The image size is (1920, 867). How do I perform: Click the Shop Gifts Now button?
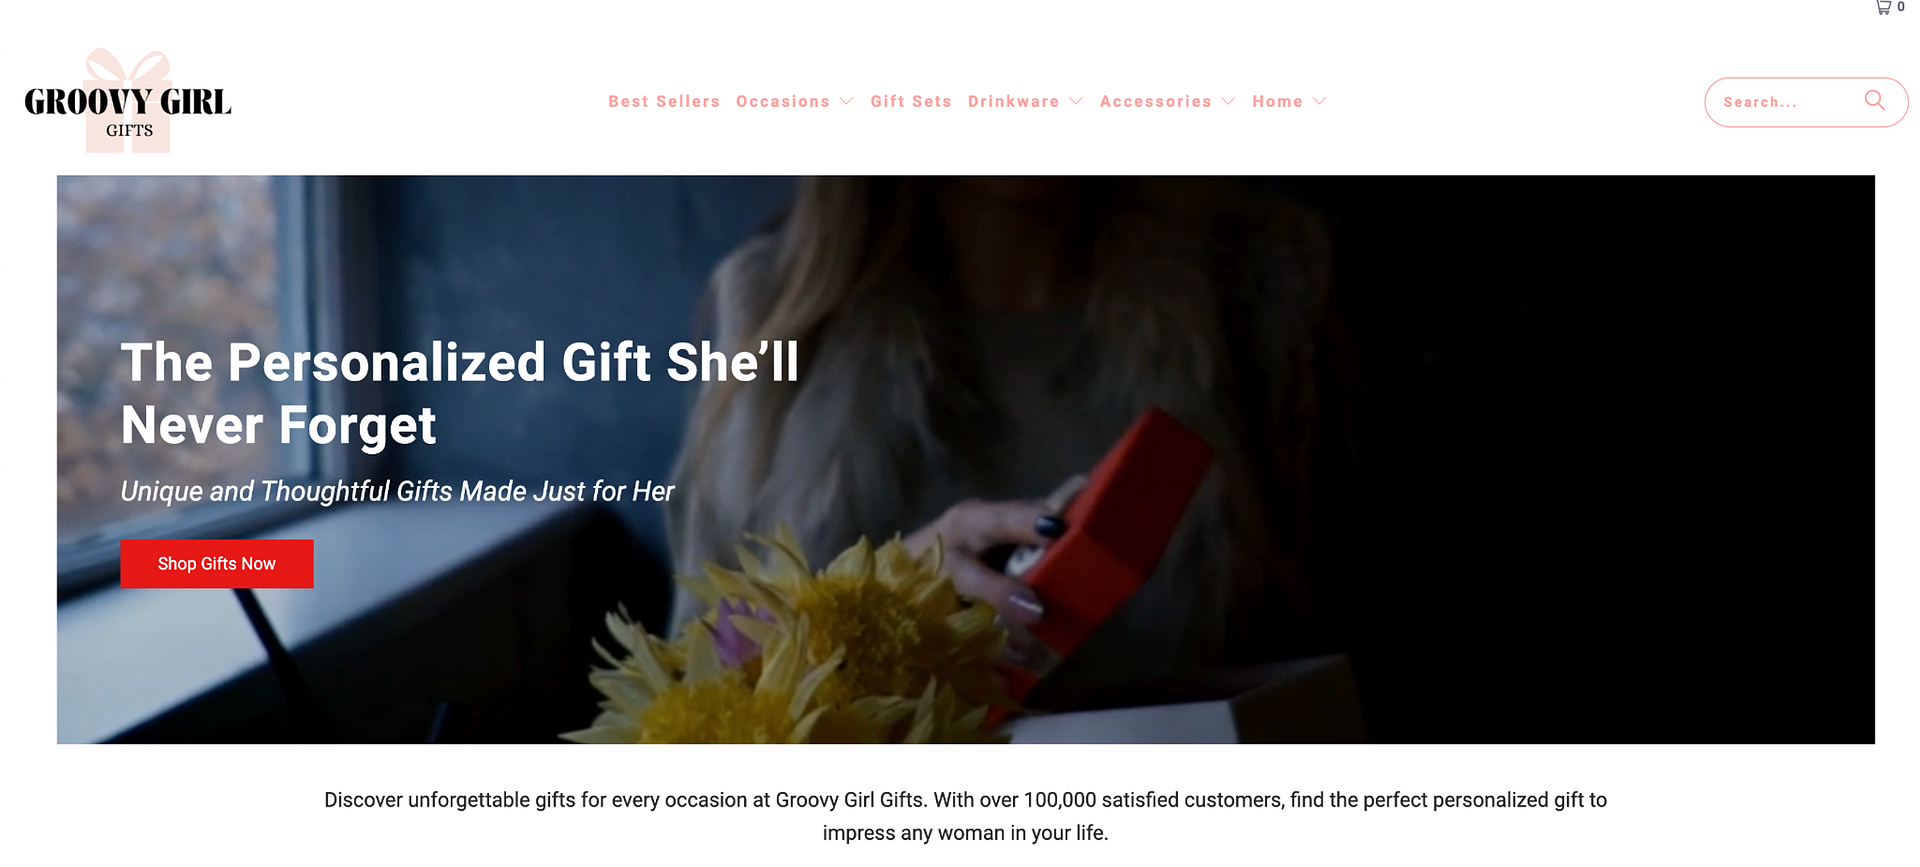(x=217, y=564)
